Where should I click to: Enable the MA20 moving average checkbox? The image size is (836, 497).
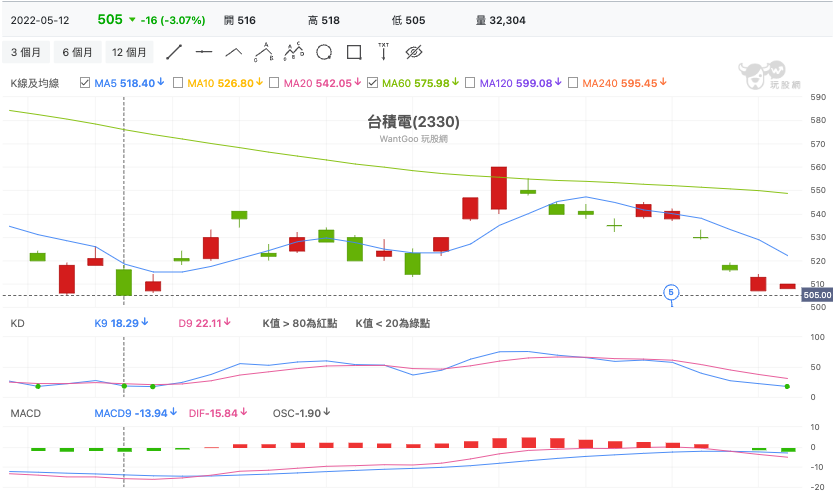274,83
